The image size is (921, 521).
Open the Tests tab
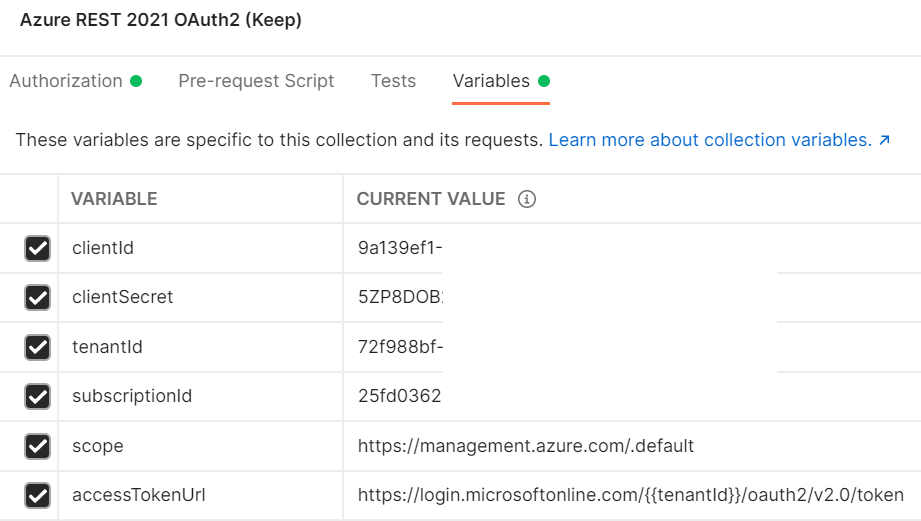[394, 80]
